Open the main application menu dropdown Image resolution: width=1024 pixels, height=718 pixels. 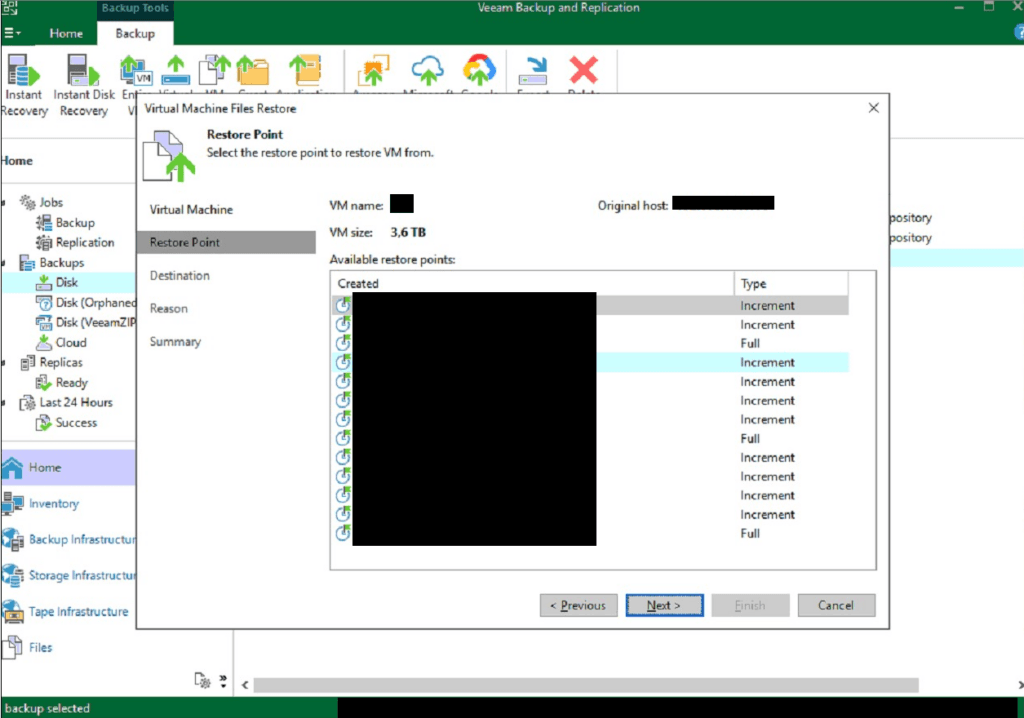(13, 33)
